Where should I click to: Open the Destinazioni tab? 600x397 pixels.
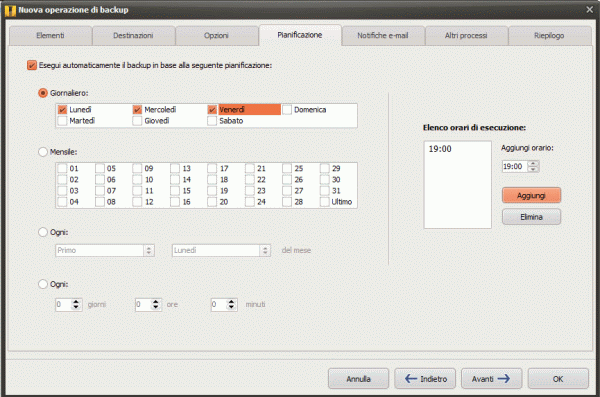tap(133, 36)
